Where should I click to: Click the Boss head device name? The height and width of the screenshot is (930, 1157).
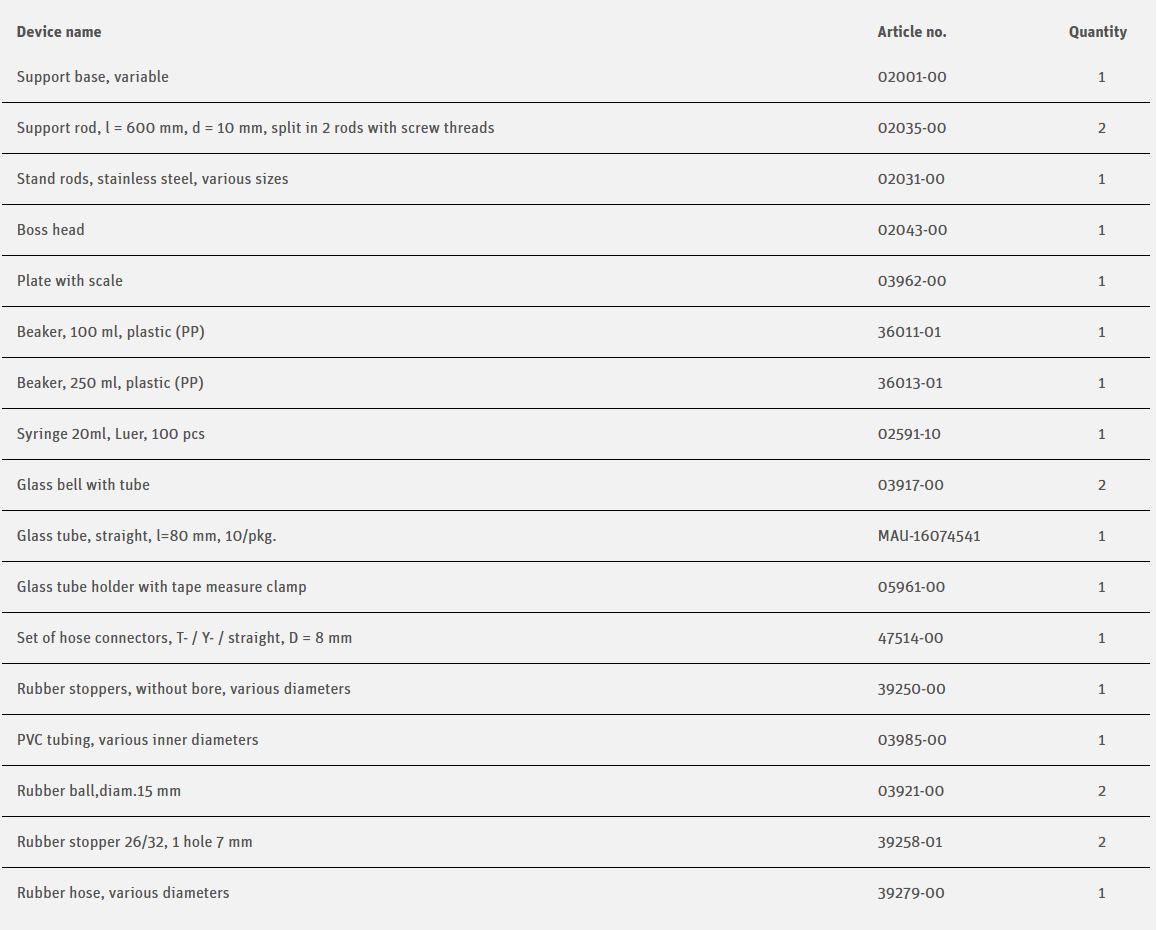click(x=51, y=230)
